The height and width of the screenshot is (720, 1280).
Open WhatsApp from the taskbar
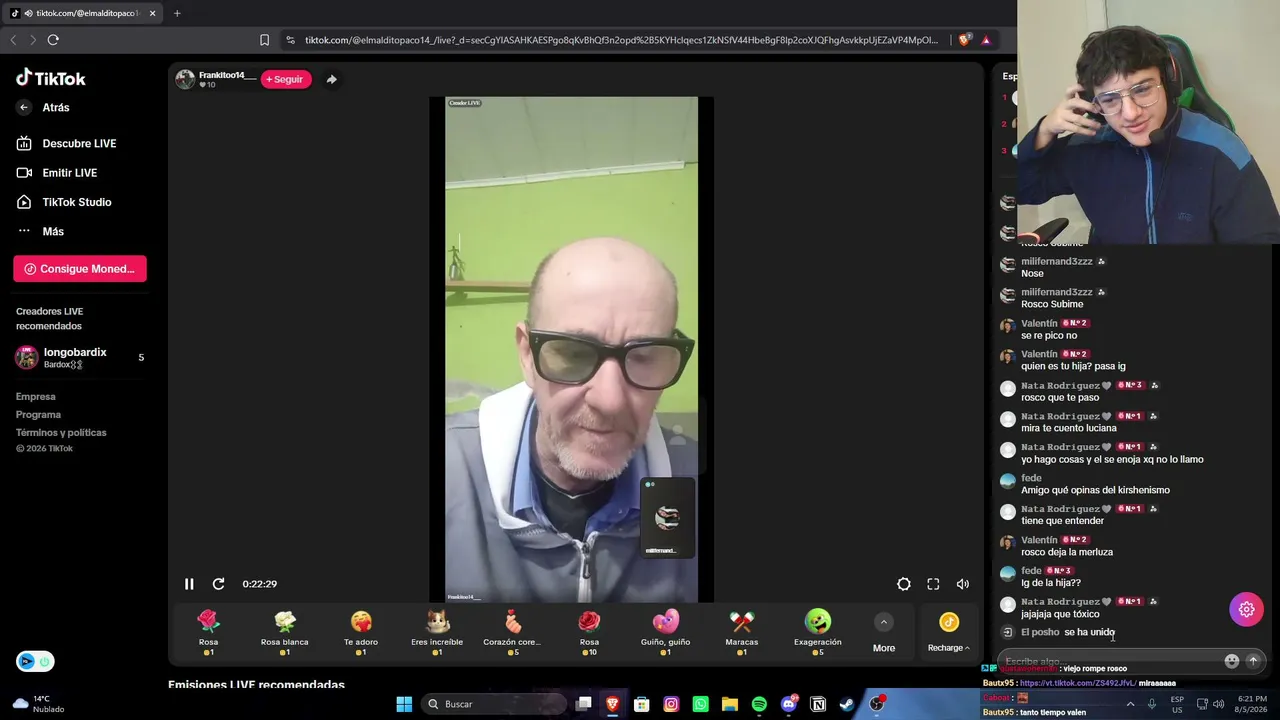(x=700, y=704)
